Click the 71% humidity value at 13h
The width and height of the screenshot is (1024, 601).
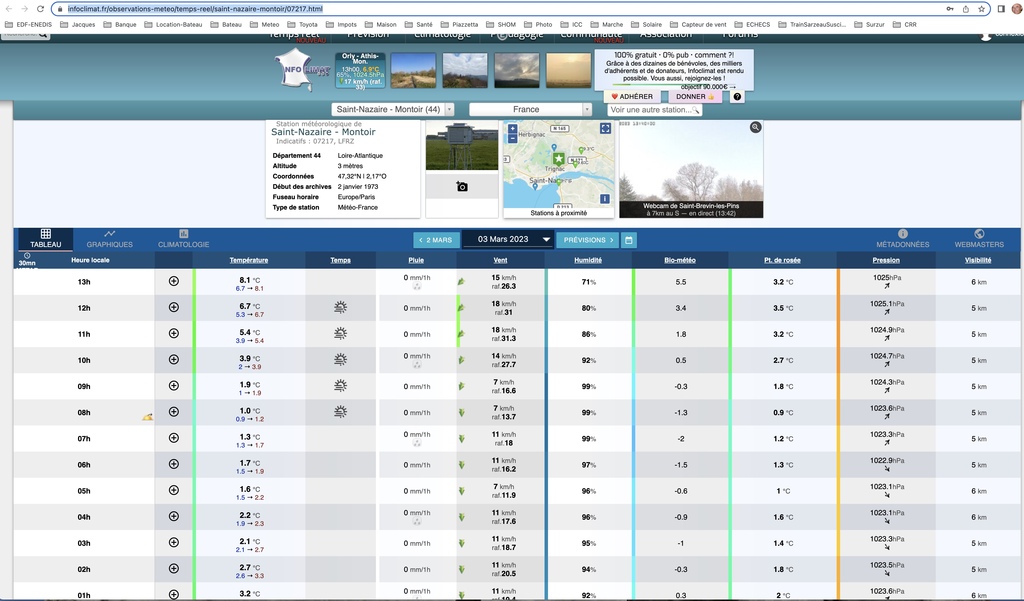(588, 282)
